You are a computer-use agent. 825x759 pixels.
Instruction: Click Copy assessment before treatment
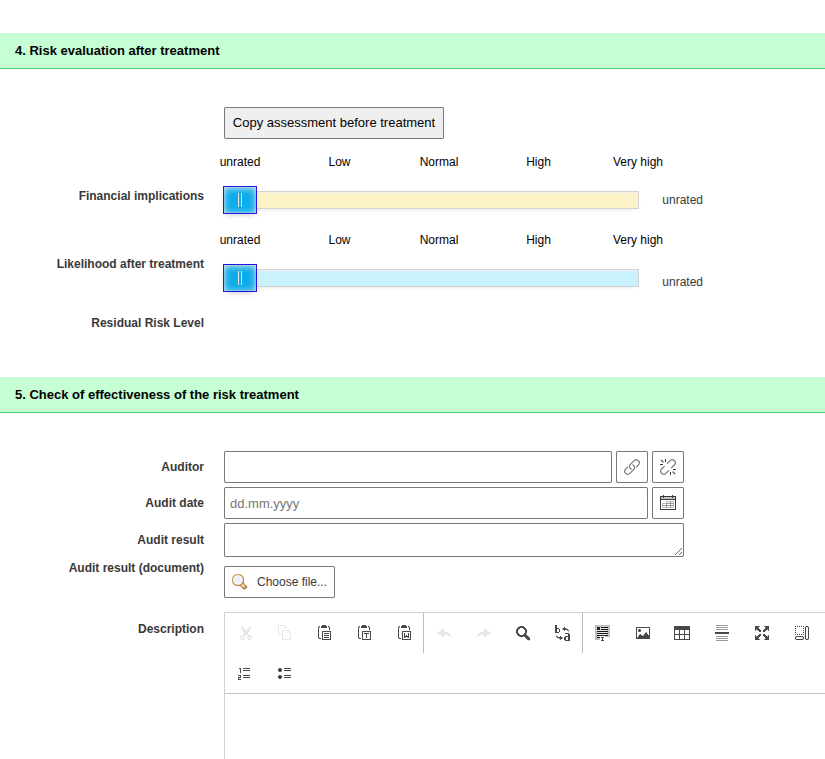(x=333, y=122)
